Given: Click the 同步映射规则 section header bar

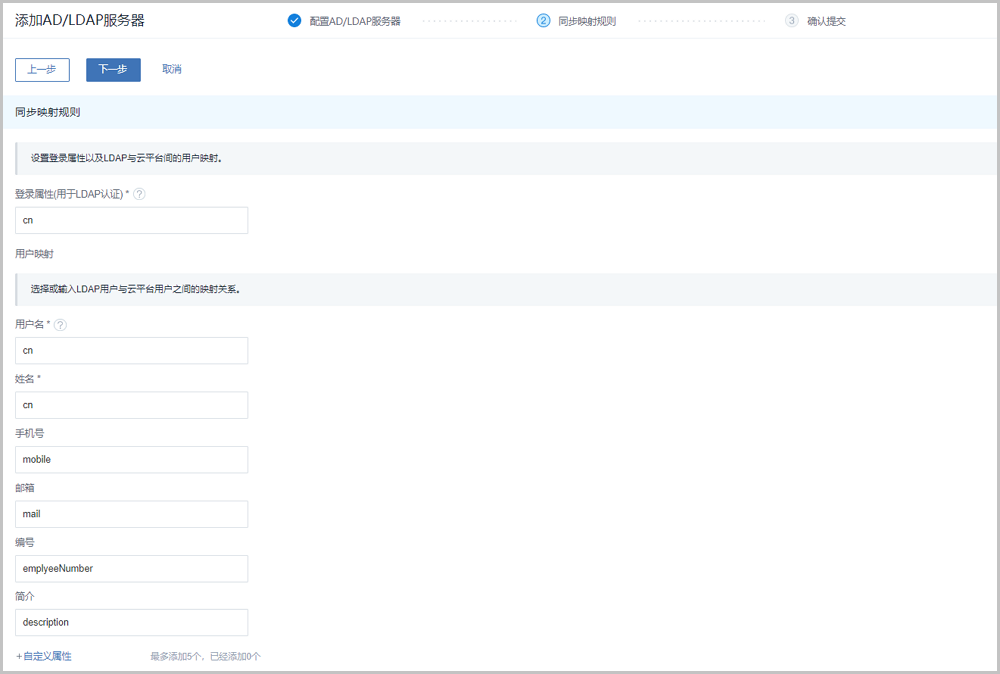Looking at the screenshot, I should click(500, 112).
